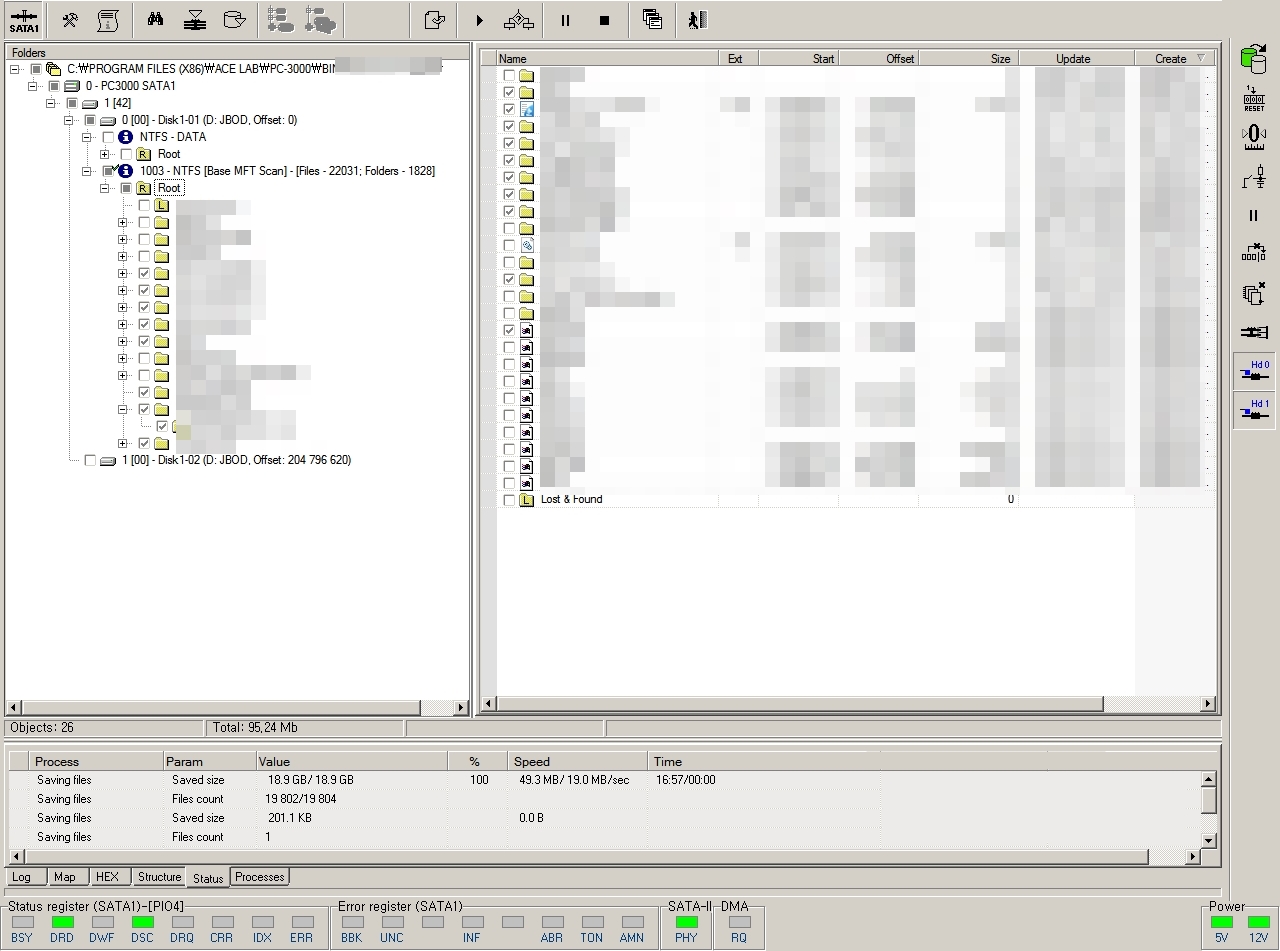The width and height of the screenshot is (1280, 951).
Task: Click the process list down scroll arrow
Action: pyautogui.click(x=1208, y=841)
